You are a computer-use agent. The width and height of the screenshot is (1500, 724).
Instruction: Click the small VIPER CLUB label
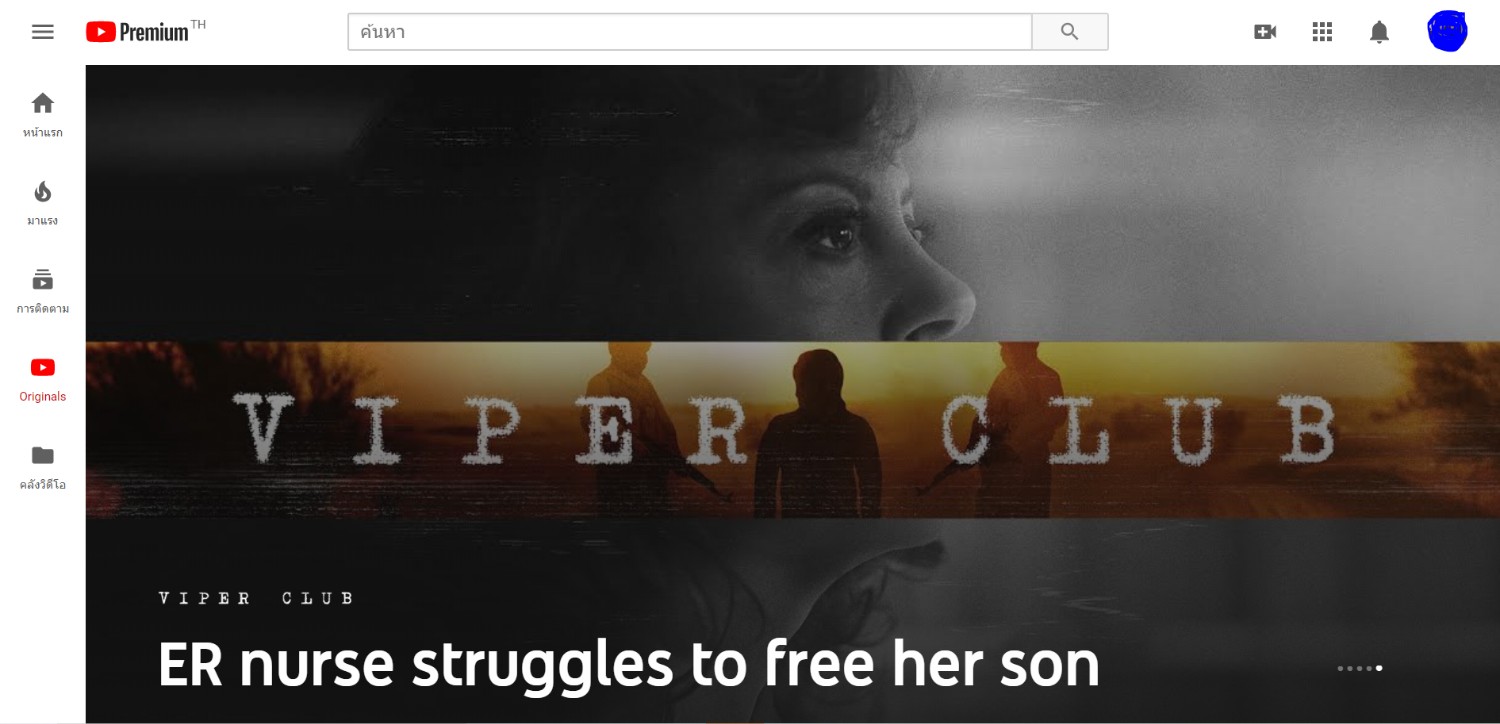(x=256, y=598)
